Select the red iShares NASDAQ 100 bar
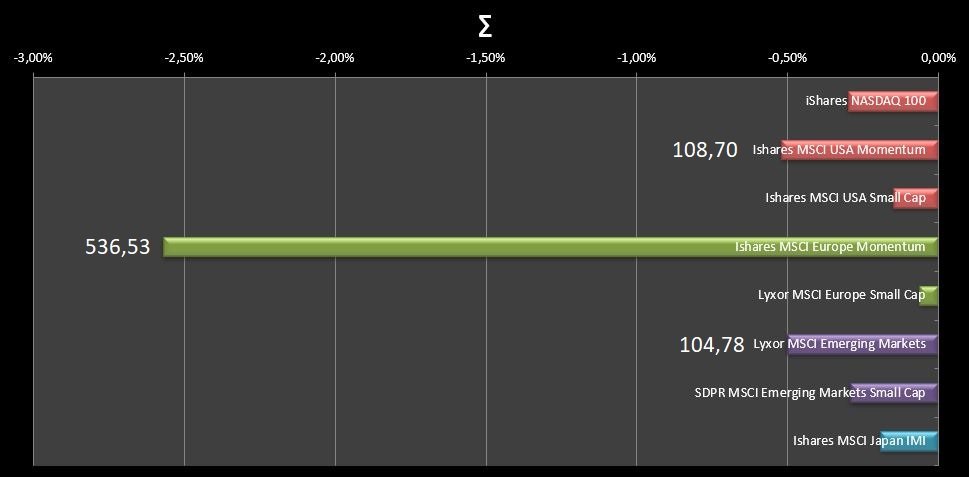 click(x=892, y=100)
